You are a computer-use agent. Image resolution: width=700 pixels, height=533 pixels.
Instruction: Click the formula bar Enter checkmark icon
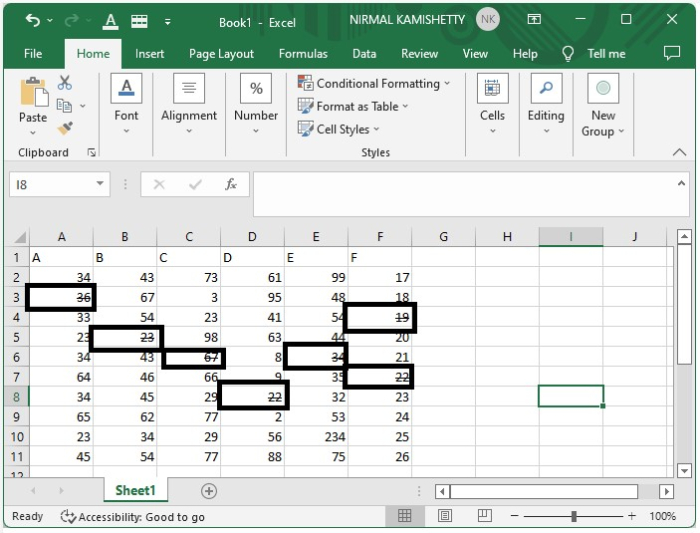[x=195, y=184]
